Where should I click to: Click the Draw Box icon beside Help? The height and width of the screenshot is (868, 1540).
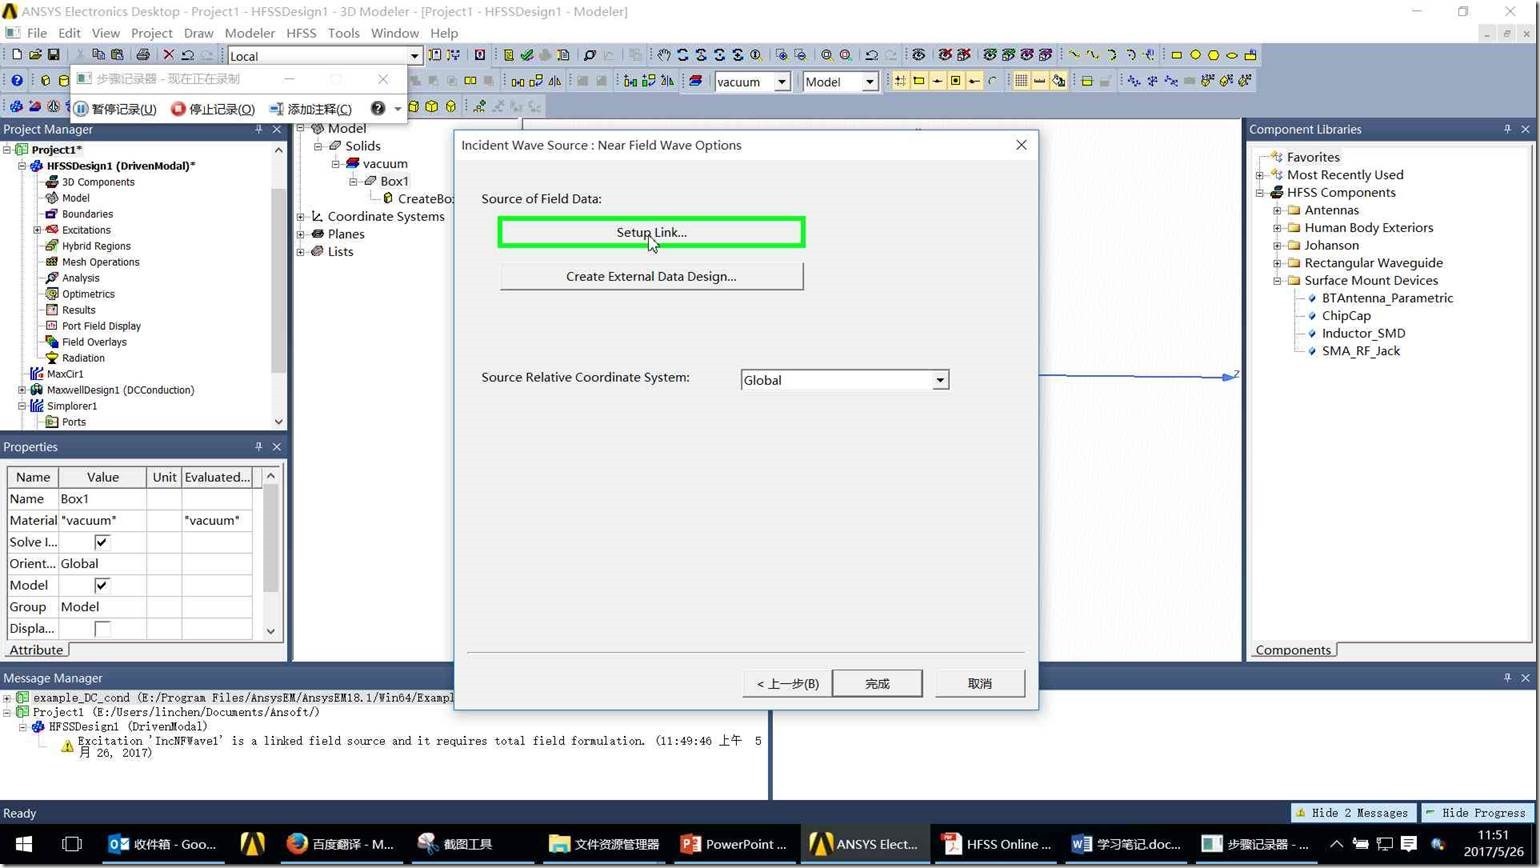tap(45, 80)
